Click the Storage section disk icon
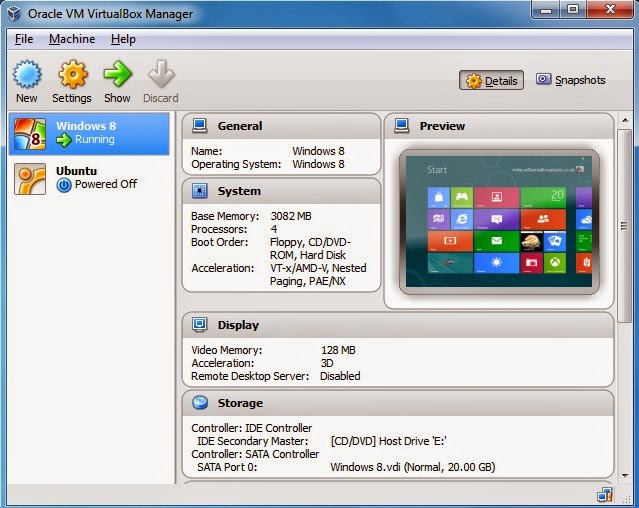 [x=200, y=402]
